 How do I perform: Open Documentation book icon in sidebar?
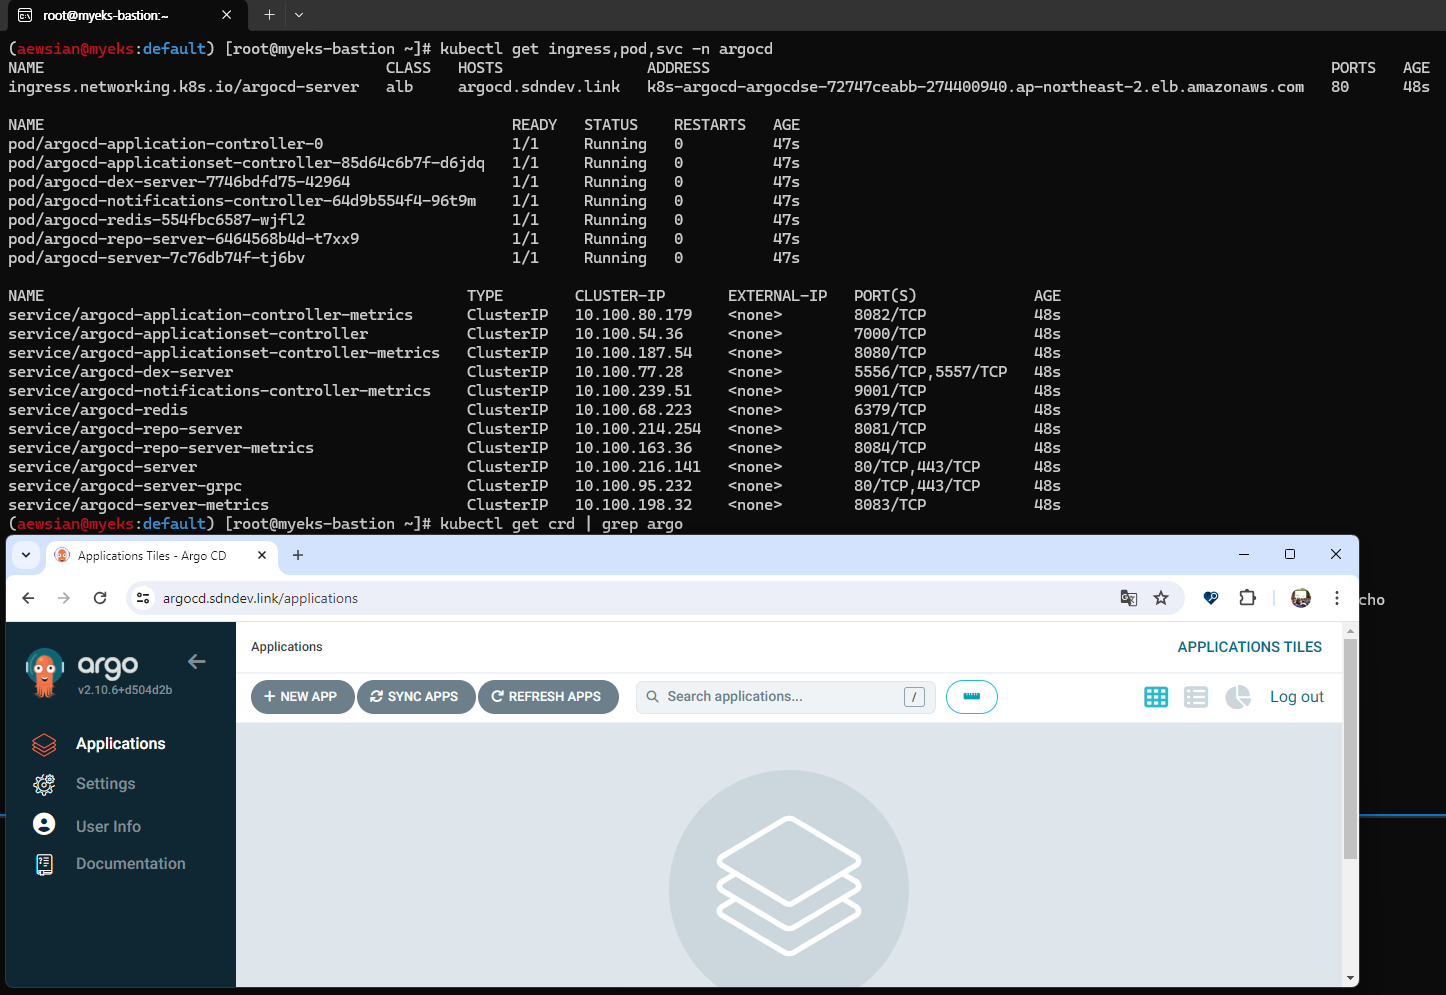tap(44, 864)
